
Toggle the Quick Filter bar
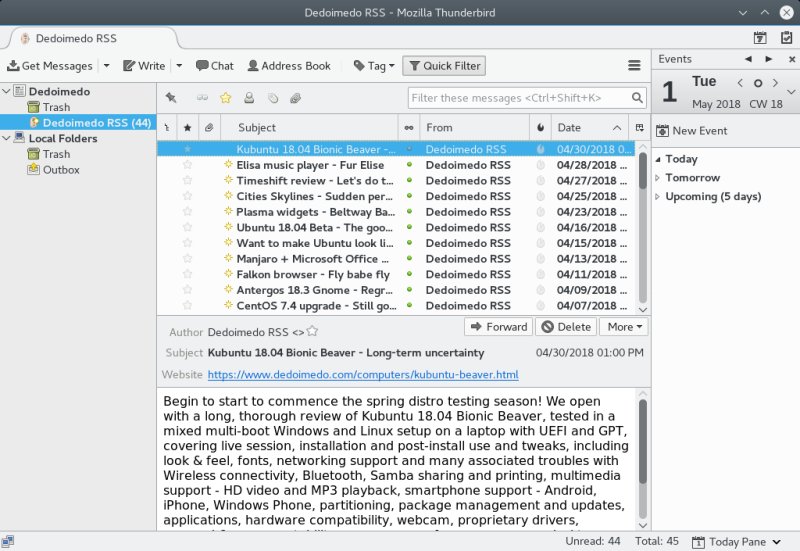[x=444, y=66]
